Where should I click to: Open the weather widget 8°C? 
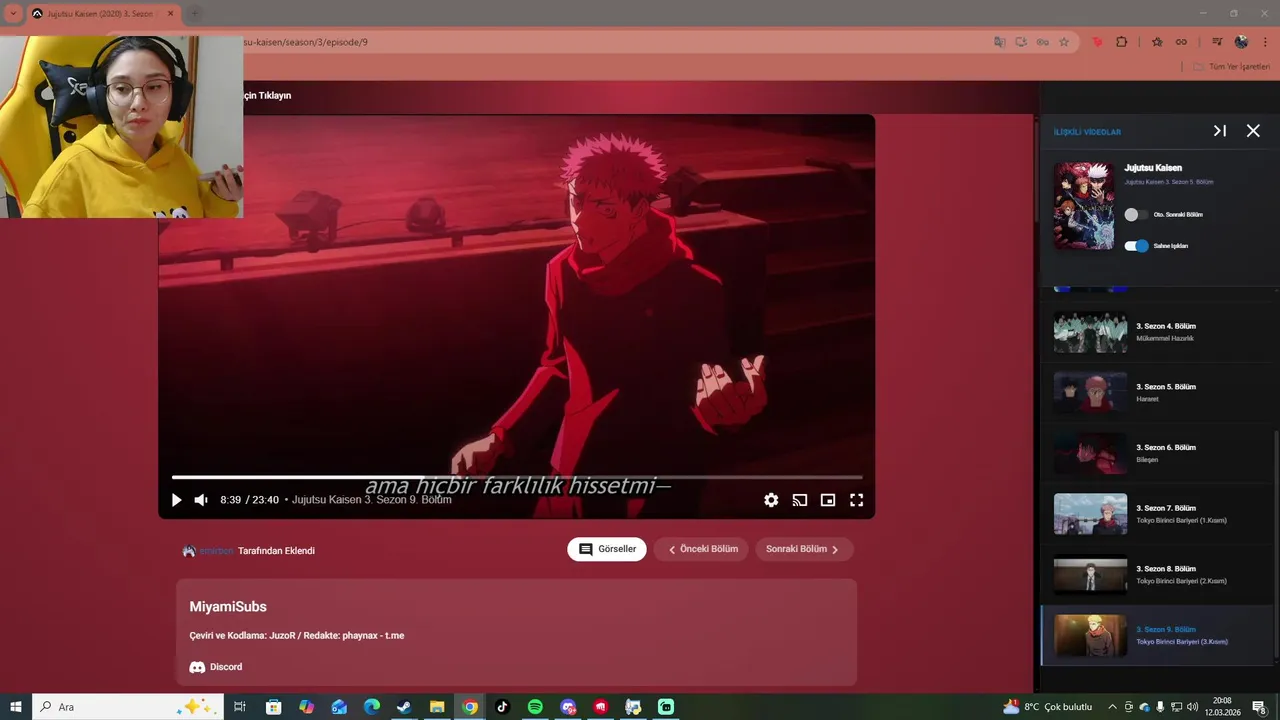1047,707
